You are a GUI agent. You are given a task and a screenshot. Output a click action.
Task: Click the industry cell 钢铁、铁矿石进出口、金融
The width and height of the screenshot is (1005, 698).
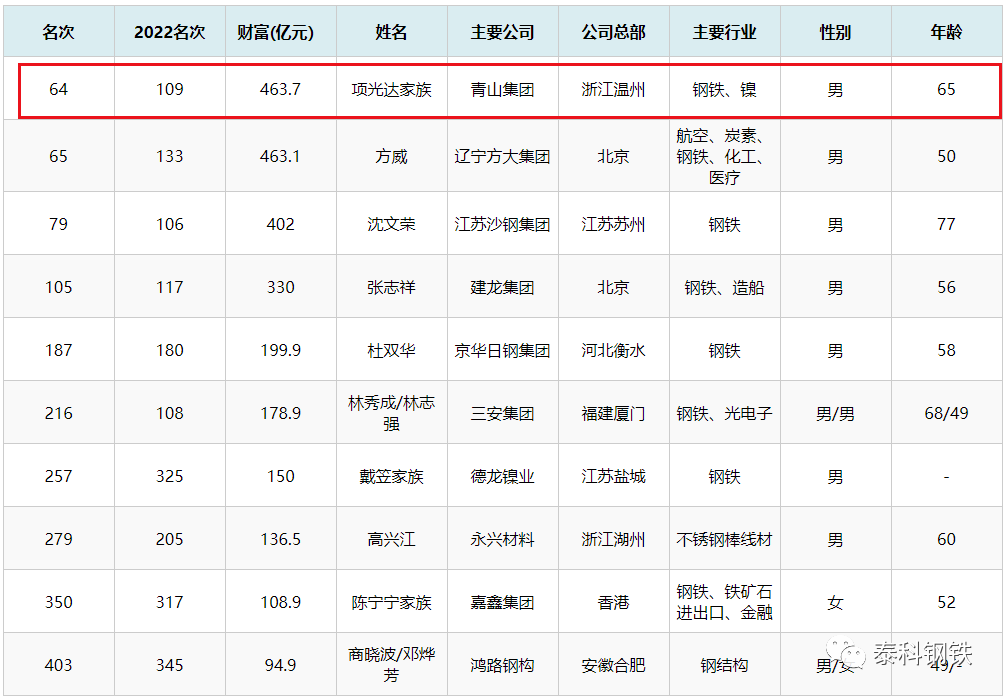pos(724,602)
